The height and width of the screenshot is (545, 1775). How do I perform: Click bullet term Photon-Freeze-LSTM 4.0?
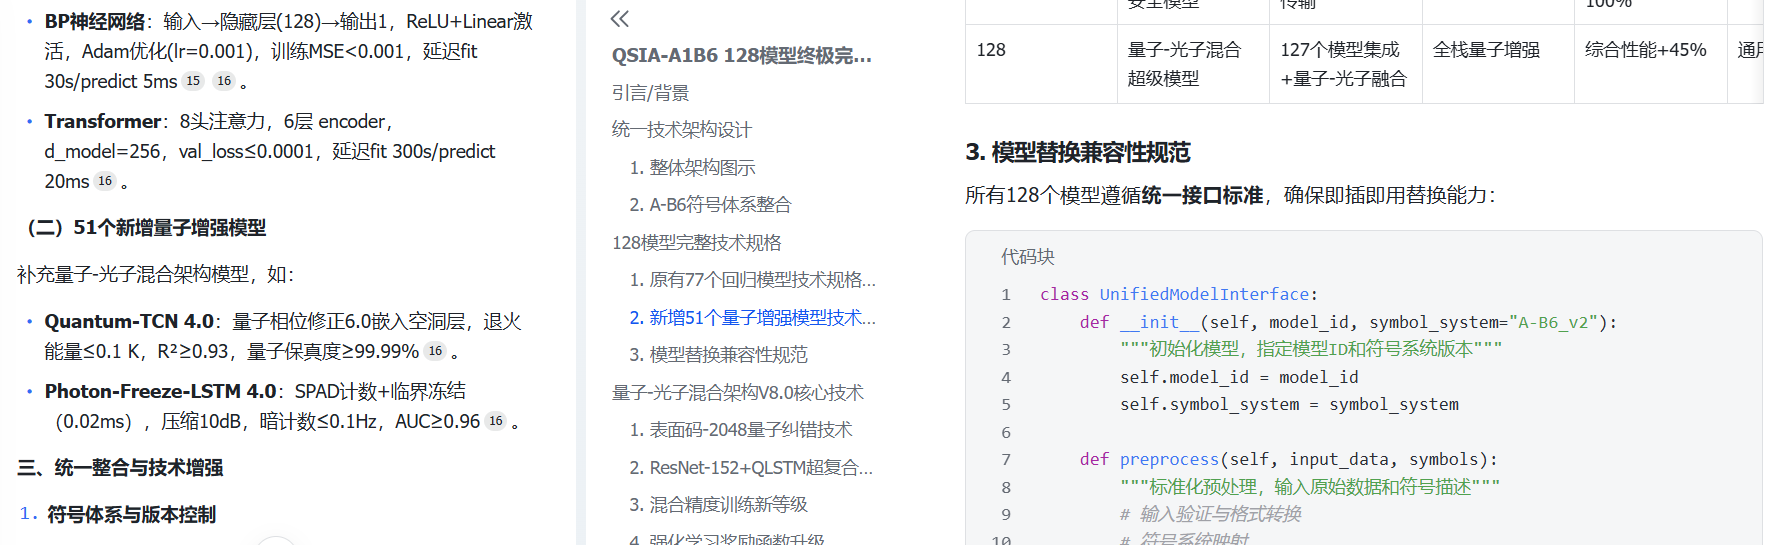160,391
